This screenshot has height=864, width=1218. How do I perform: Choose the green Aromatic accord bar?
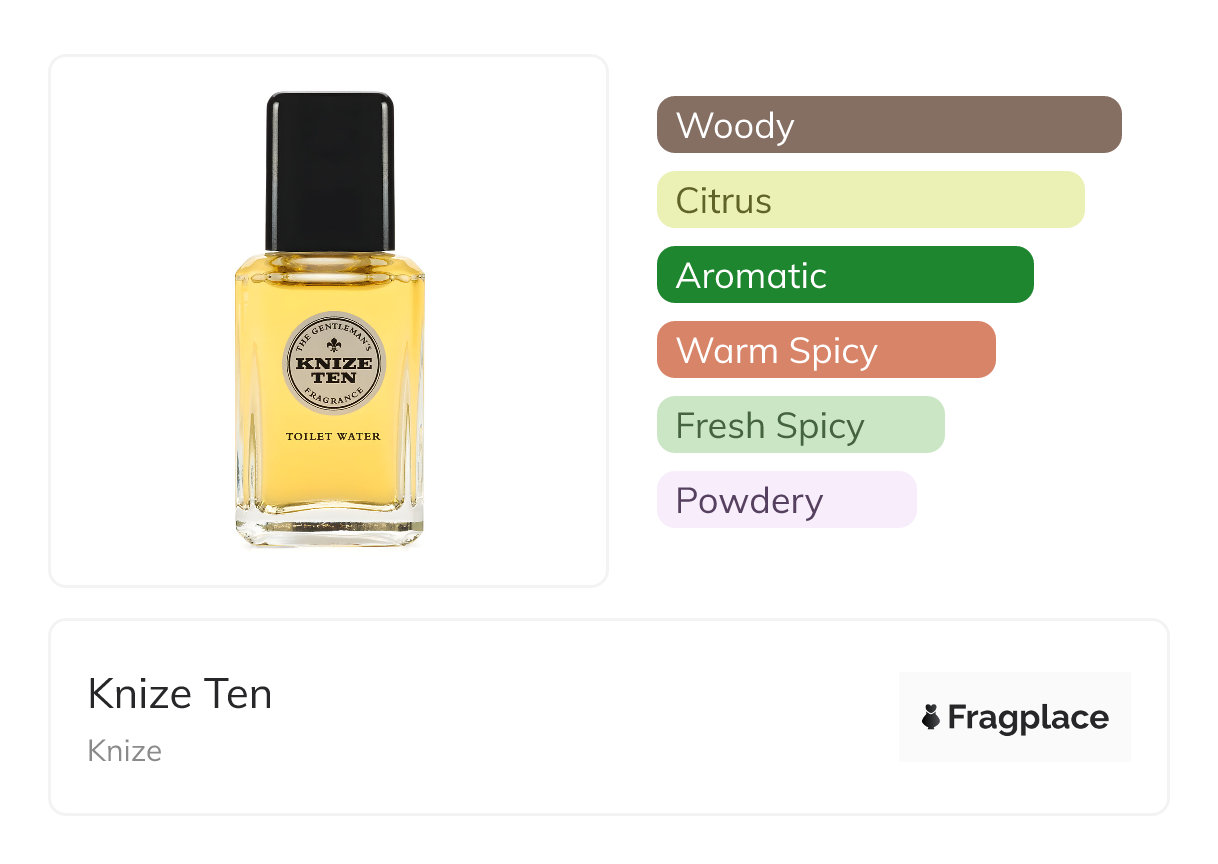[x=844, y=275]
